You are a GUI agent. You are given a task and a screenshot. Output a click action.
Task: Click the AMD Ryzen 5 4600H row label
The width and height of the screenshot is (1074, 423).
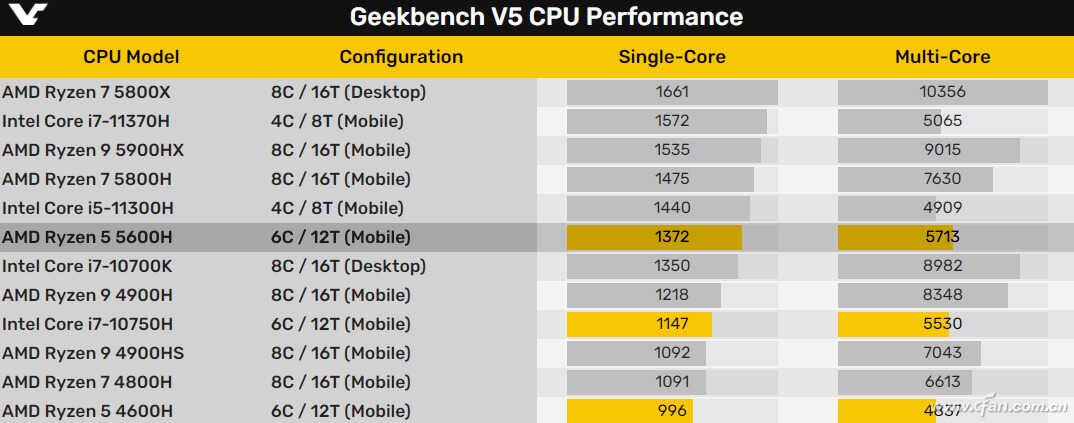coord(87,411)
